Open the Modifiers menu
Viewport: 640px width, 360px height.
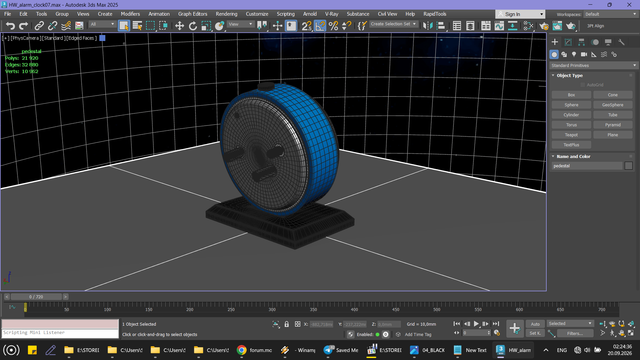point(130,14)
